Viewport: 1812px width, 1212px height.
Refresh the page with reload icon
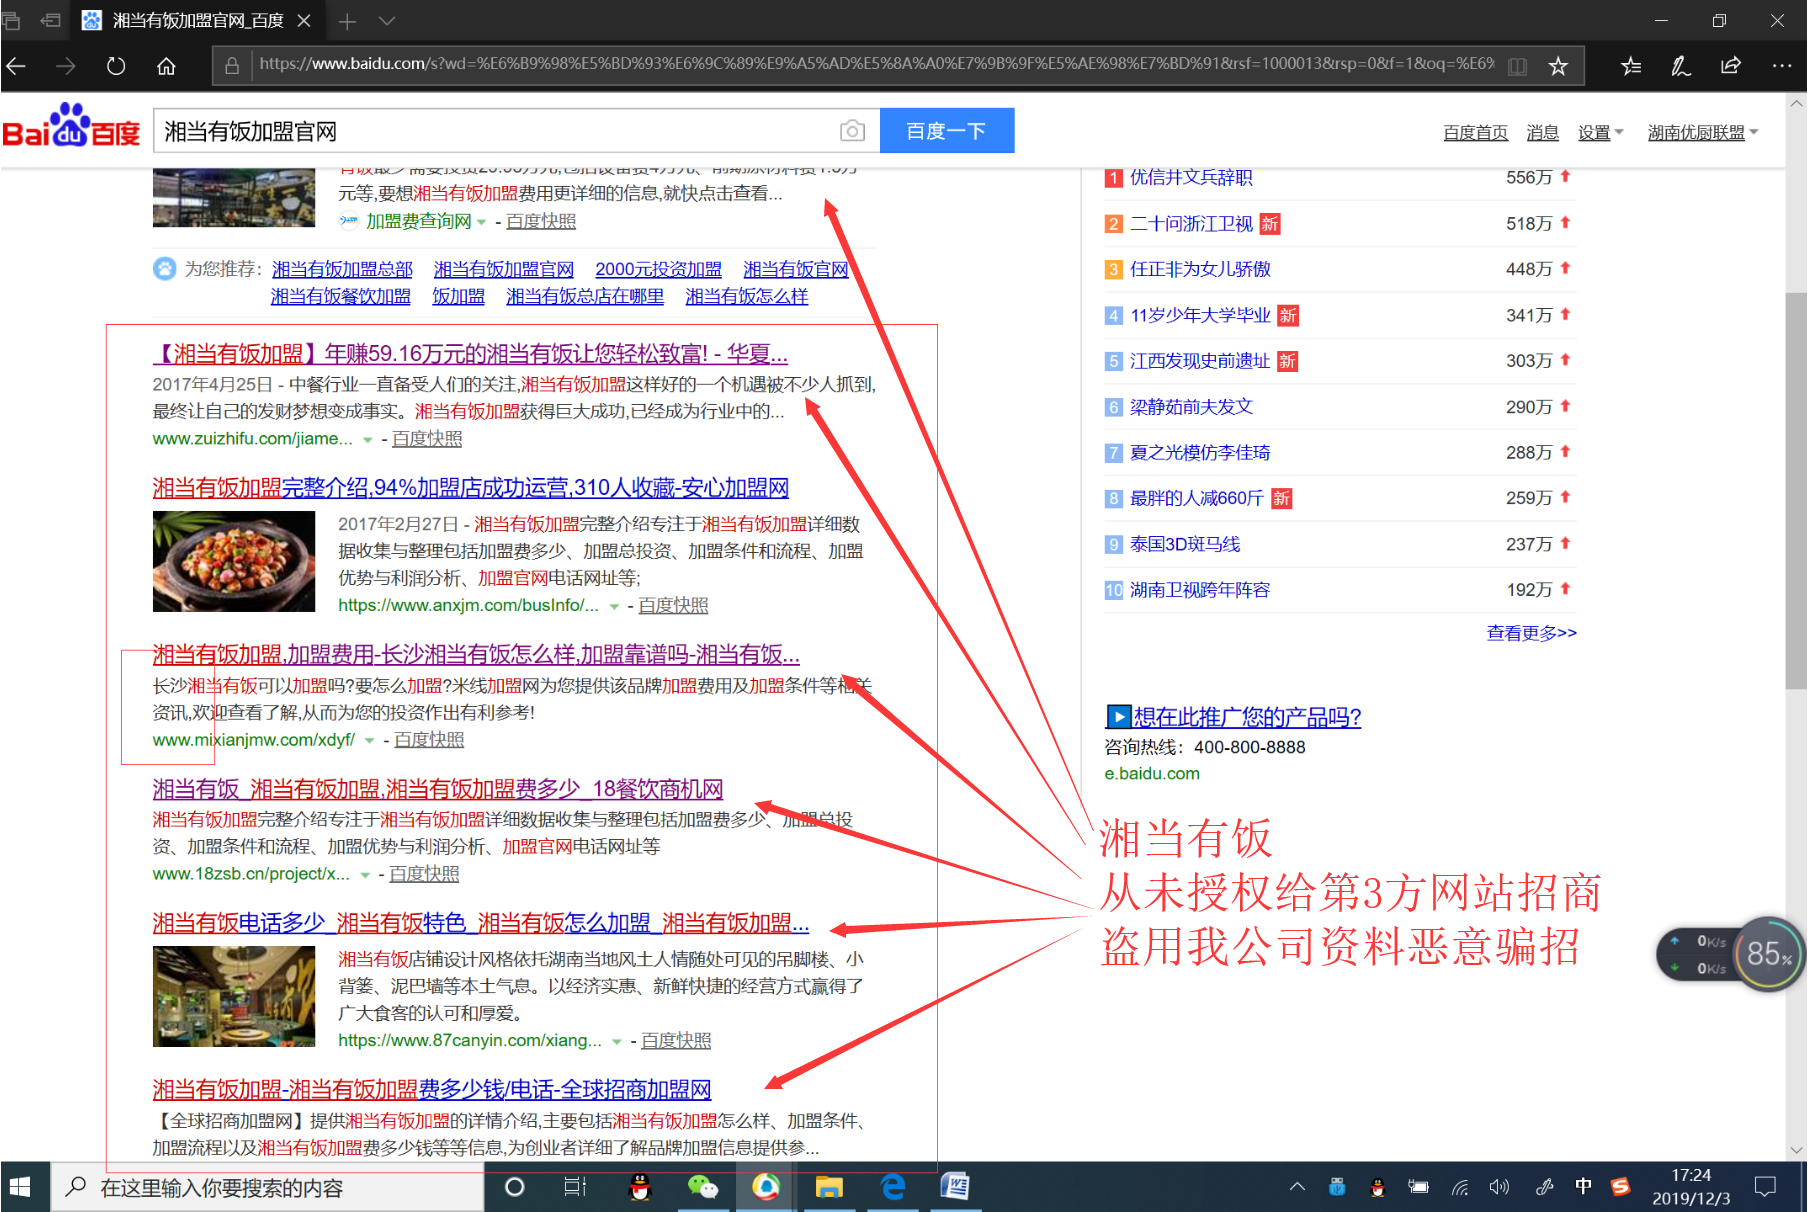pyautogui.click(x=116, y=66)
